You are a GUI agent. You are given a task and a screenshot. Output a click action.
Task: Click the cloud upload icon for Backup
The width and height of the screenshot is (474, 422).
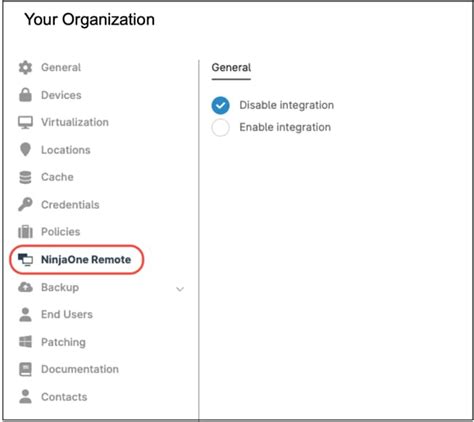(x=25, y=287)
